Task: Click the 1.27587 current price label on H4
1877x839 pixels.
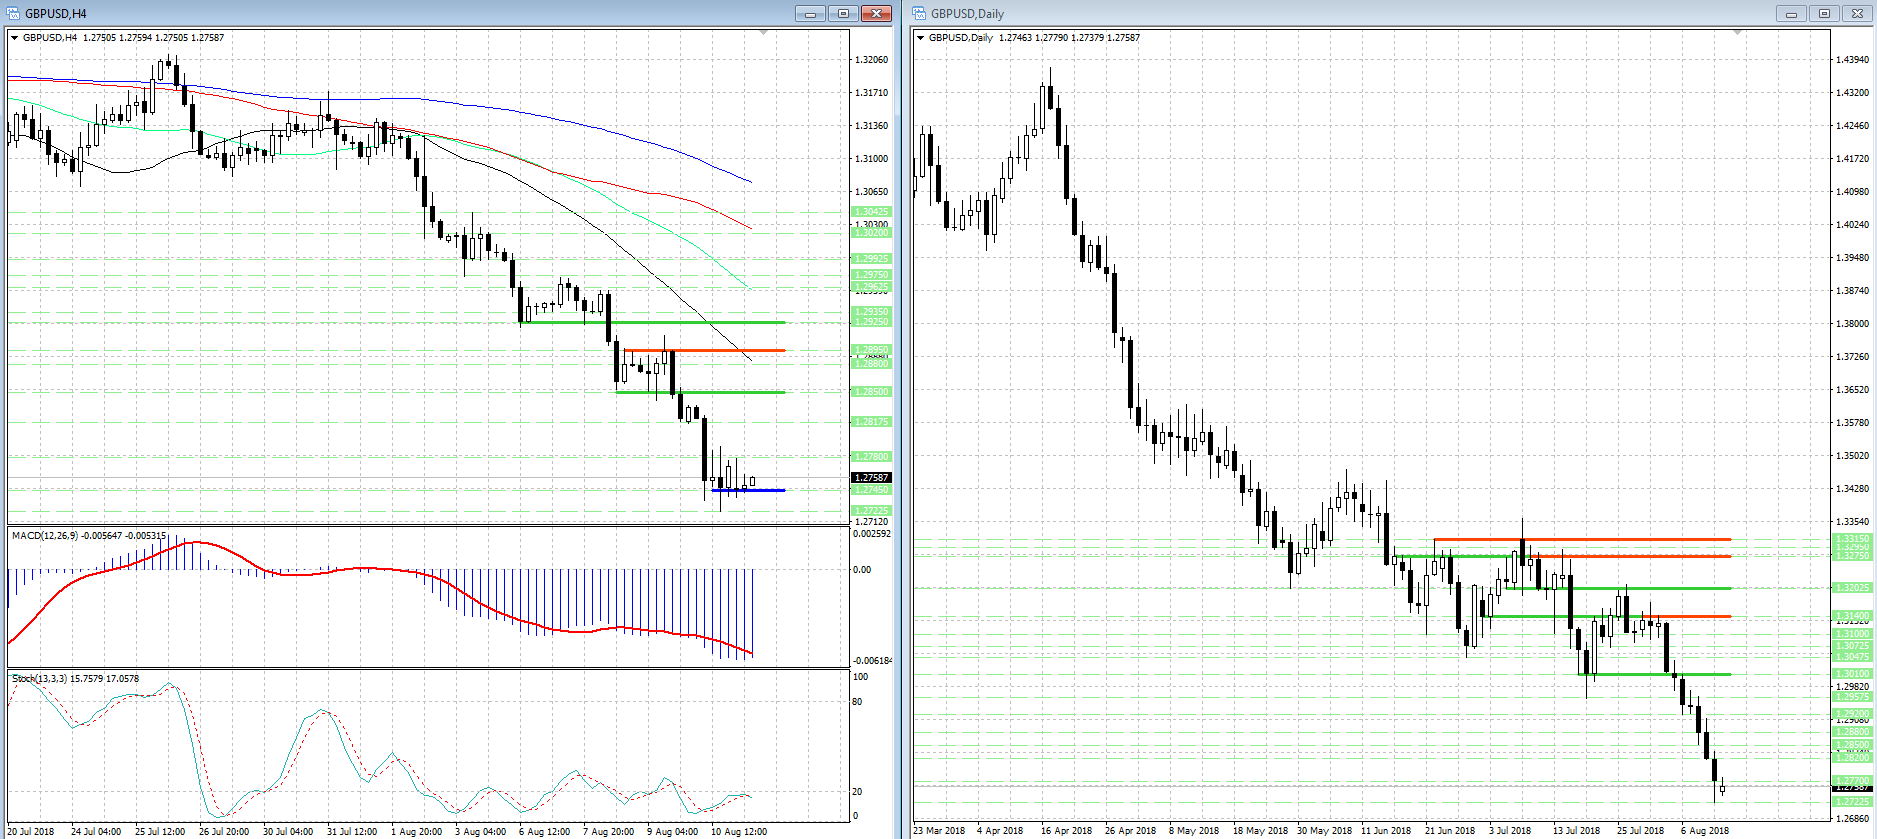Action: (871, 478)
